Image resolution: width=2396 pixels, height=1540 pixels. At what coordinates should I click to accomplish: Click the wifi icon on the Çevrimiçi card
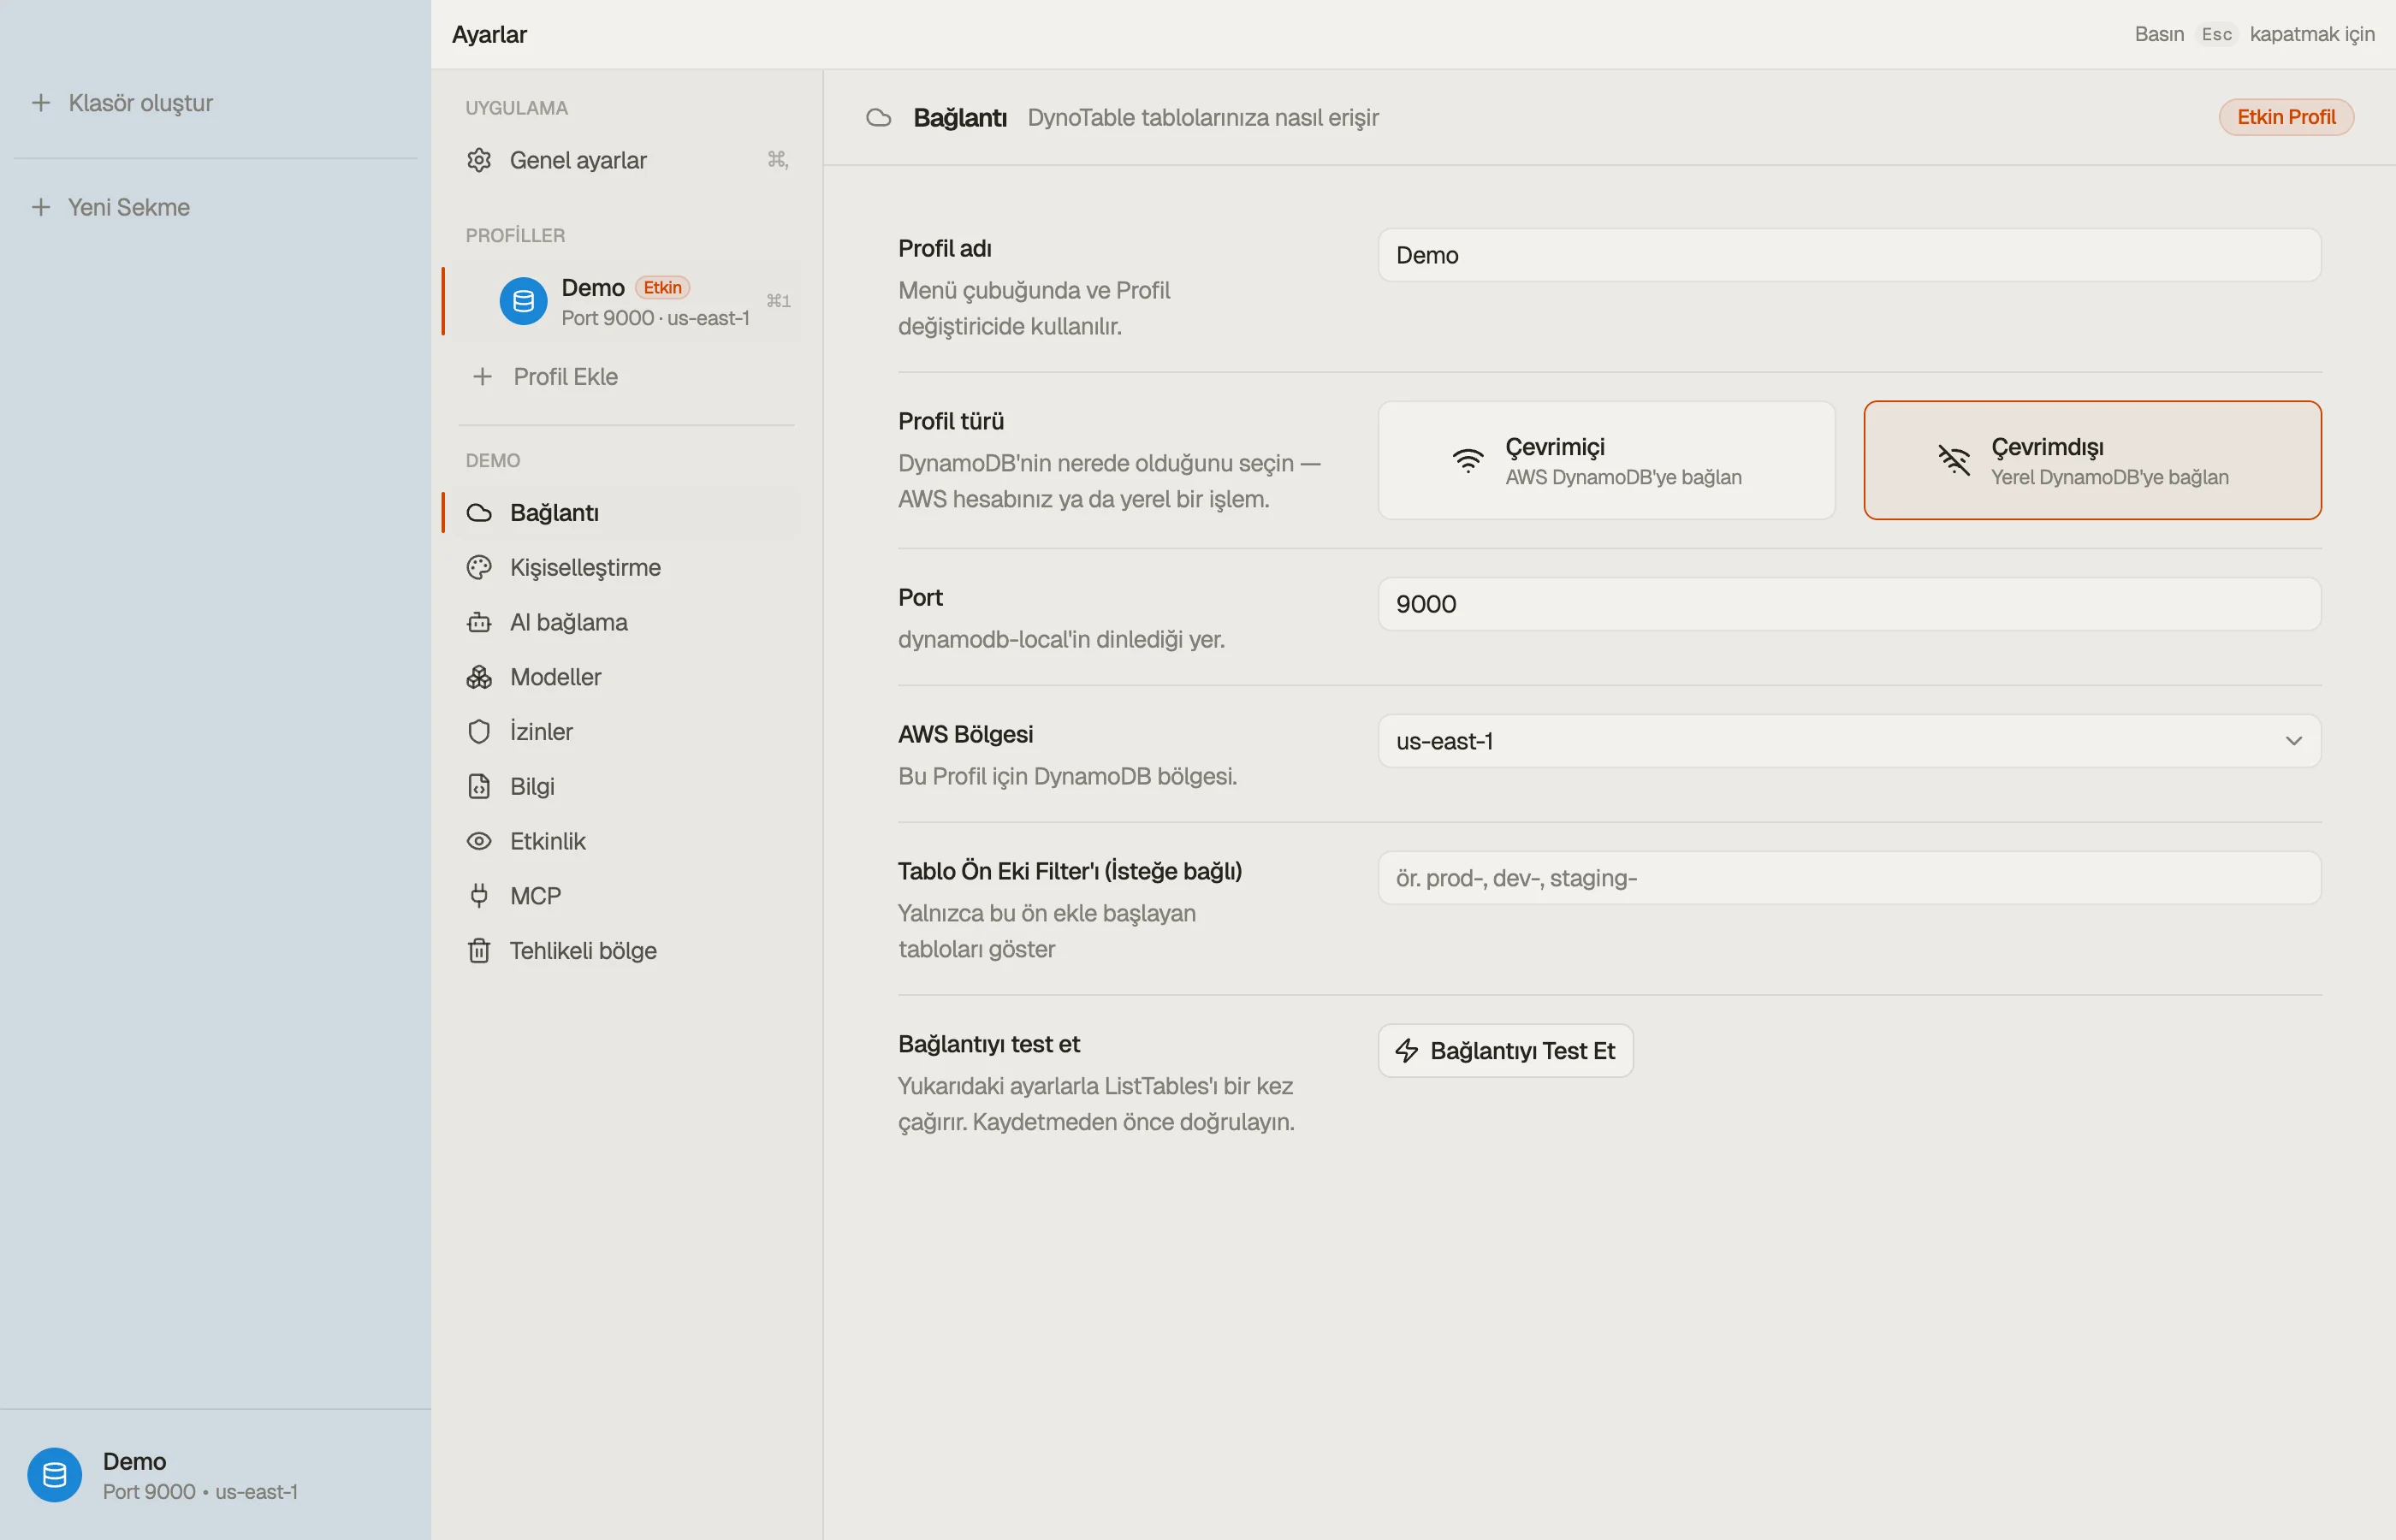click(1468, 460)
